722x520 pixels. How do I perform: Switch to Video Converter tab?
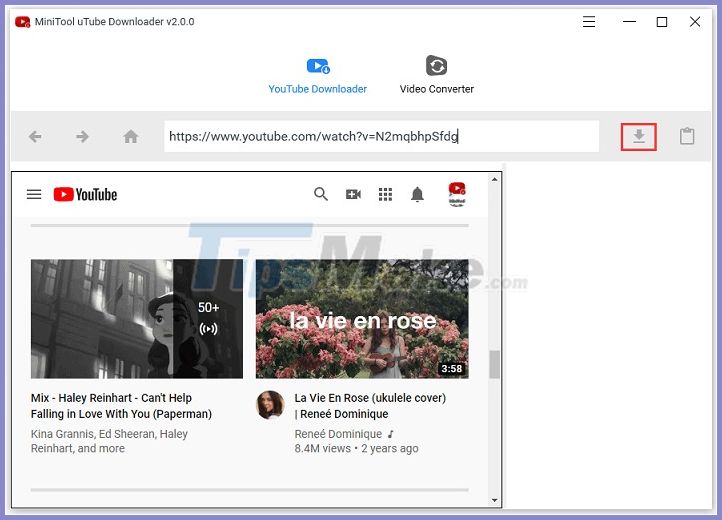(x=437, y=75)
